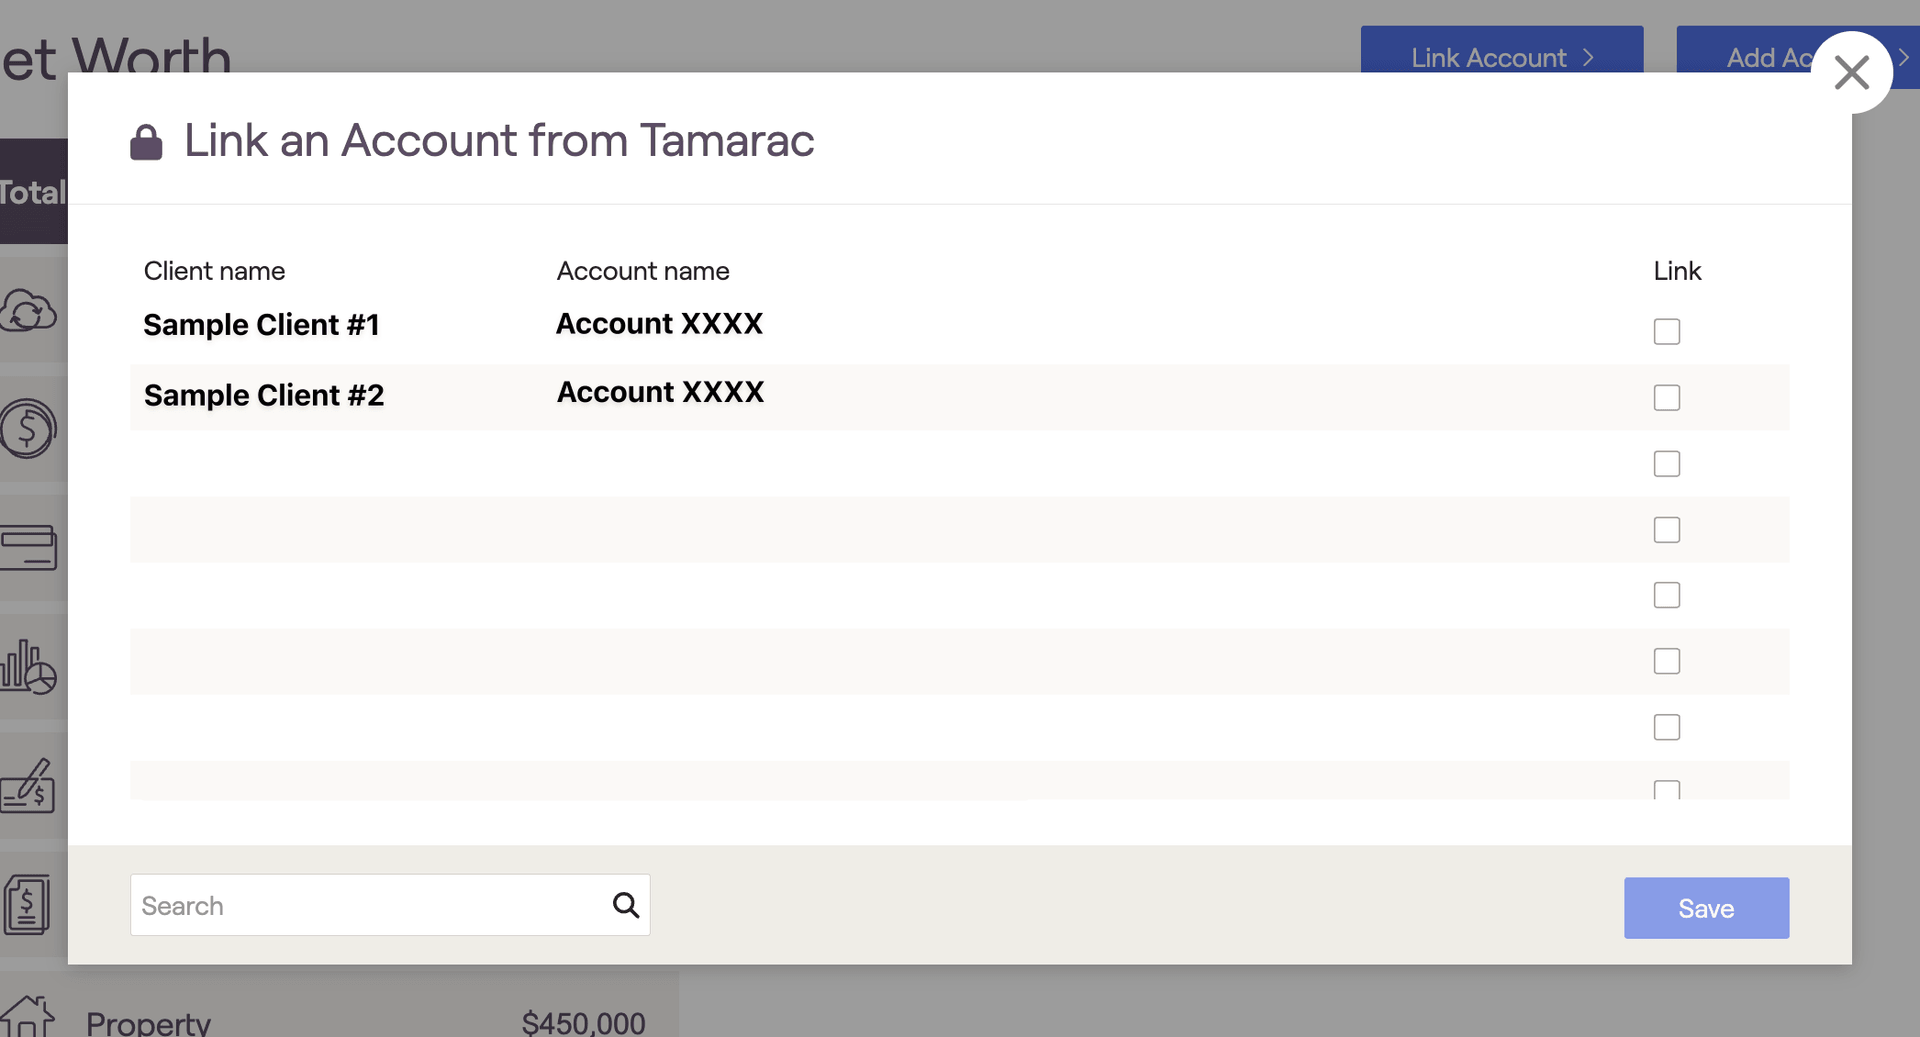Viewport: 1920px width, 1037px height.
Task: Open the bar chart investments sidebar icon
Action: click(x=29, y=667)
